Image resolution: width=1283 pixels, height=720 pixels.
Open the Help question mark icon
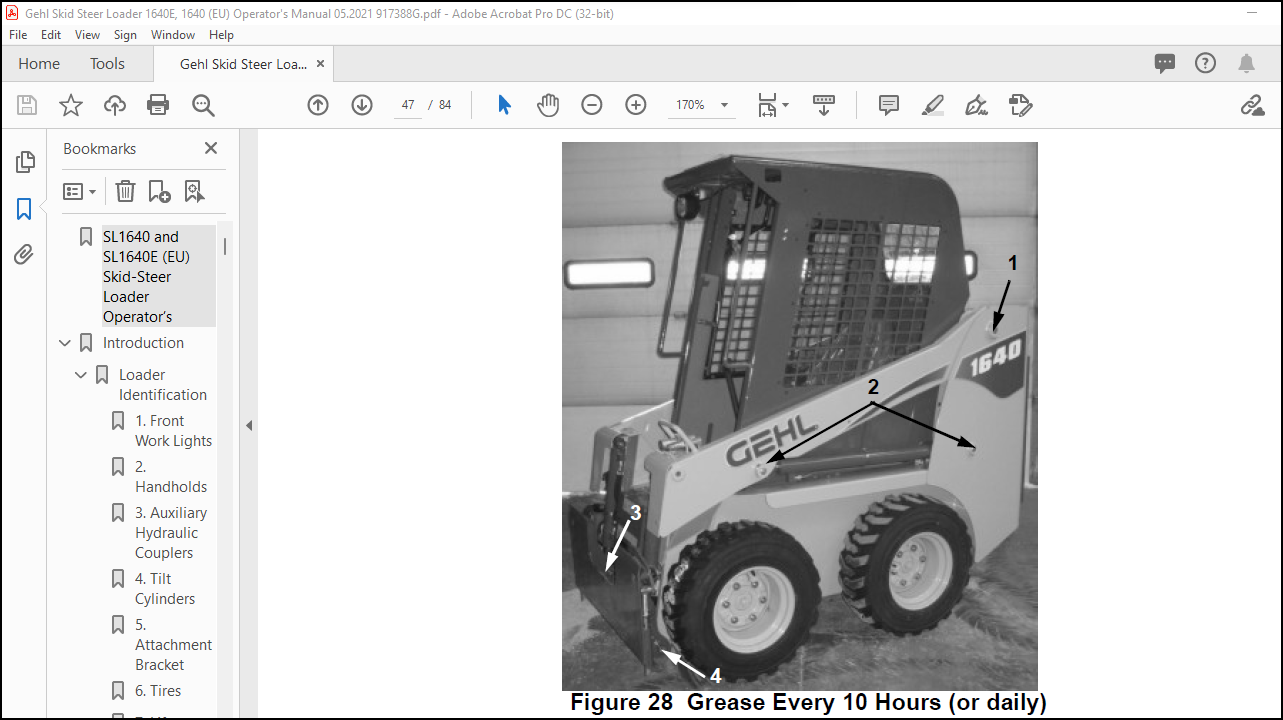(x=1206, y=63)
